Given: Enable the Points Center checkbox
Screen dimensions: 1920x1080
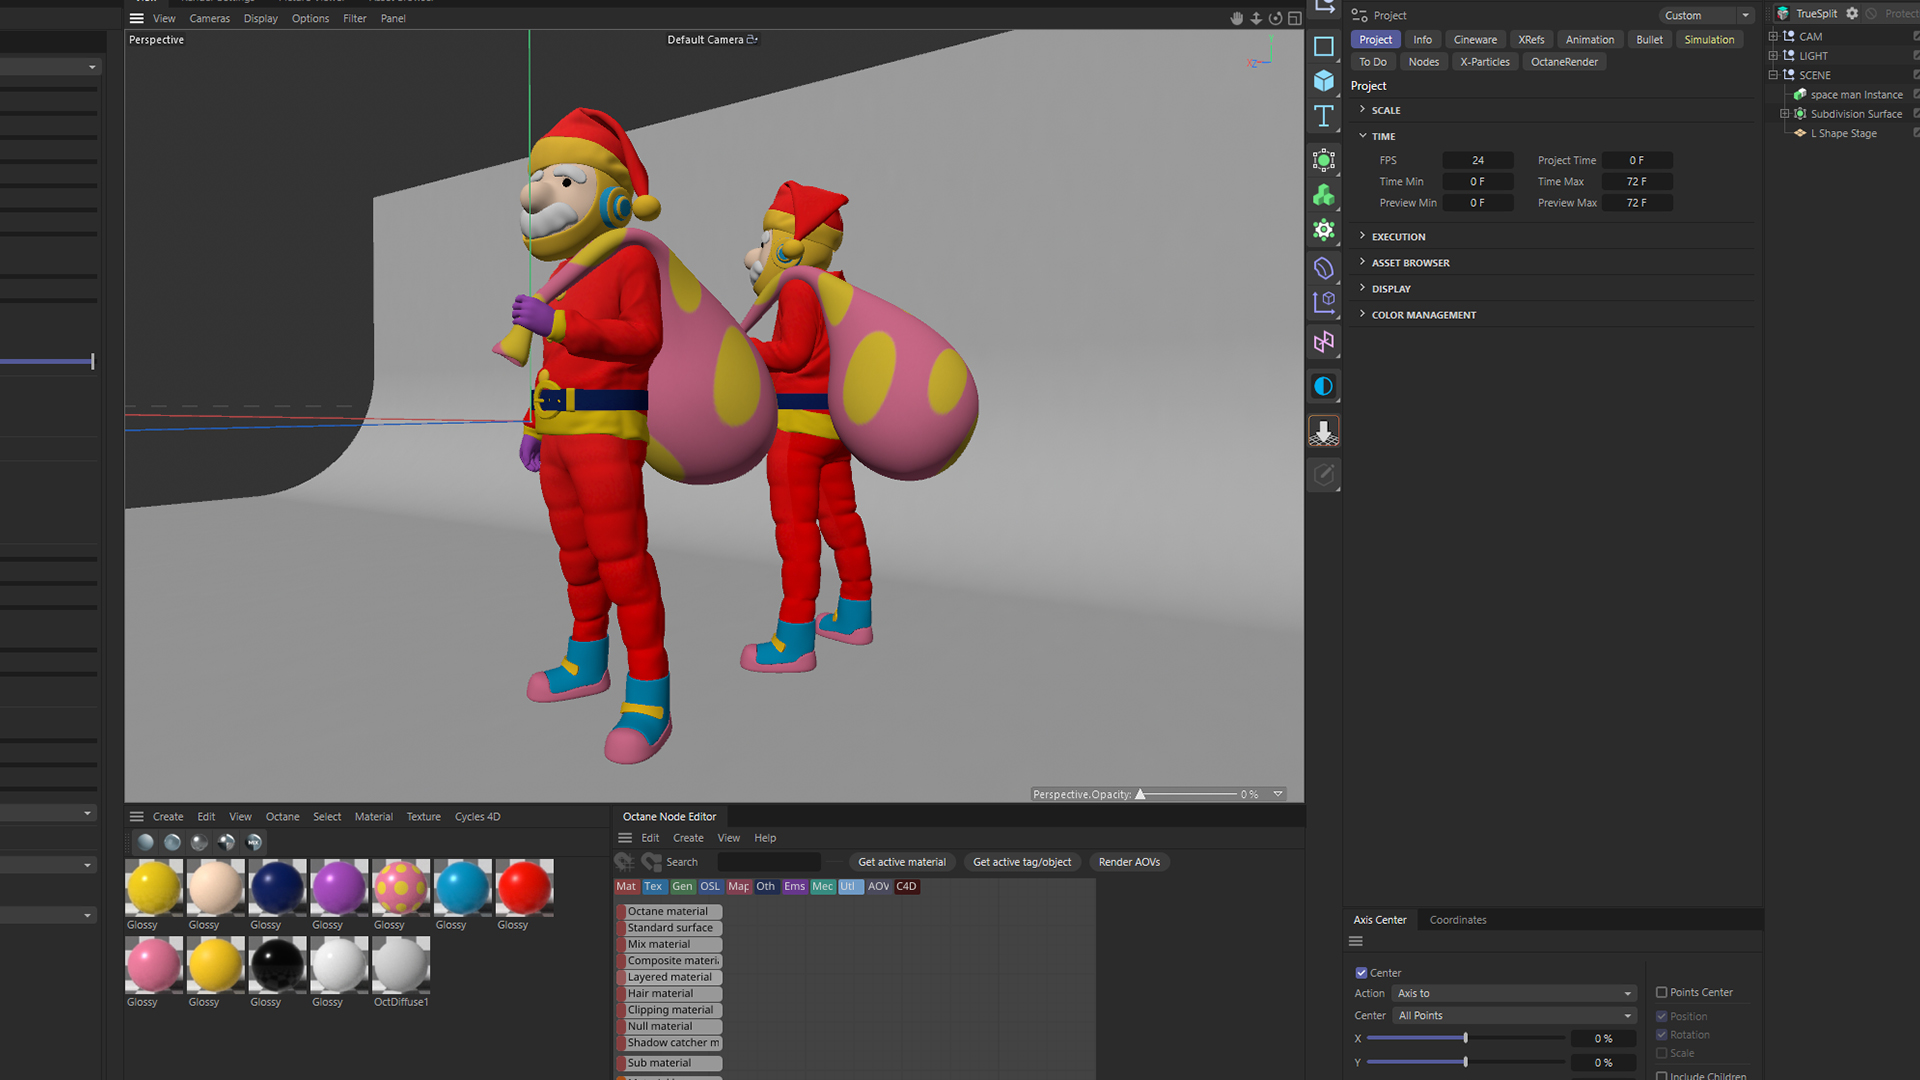Looking at the screenshot, I should coord(1661,993).
